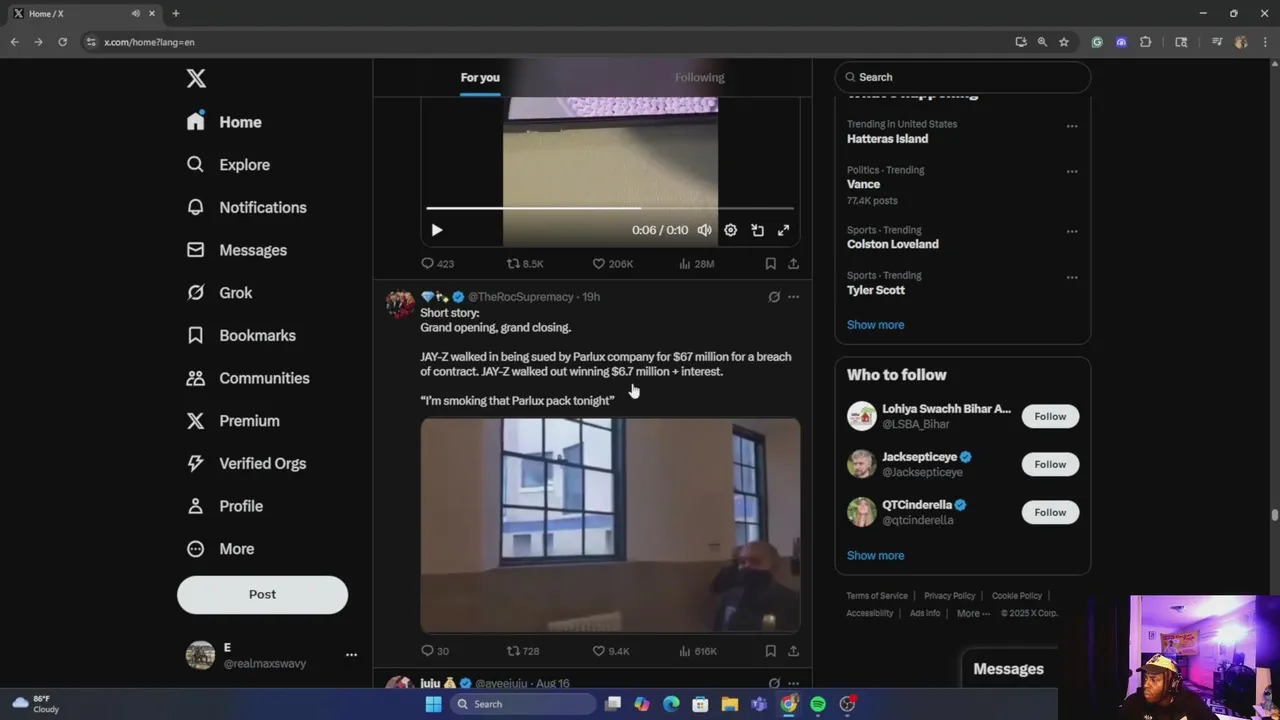Click the Communities icon in sidebar
The width and height of the screenshot is (1280, 720).
tap(196, 378)
